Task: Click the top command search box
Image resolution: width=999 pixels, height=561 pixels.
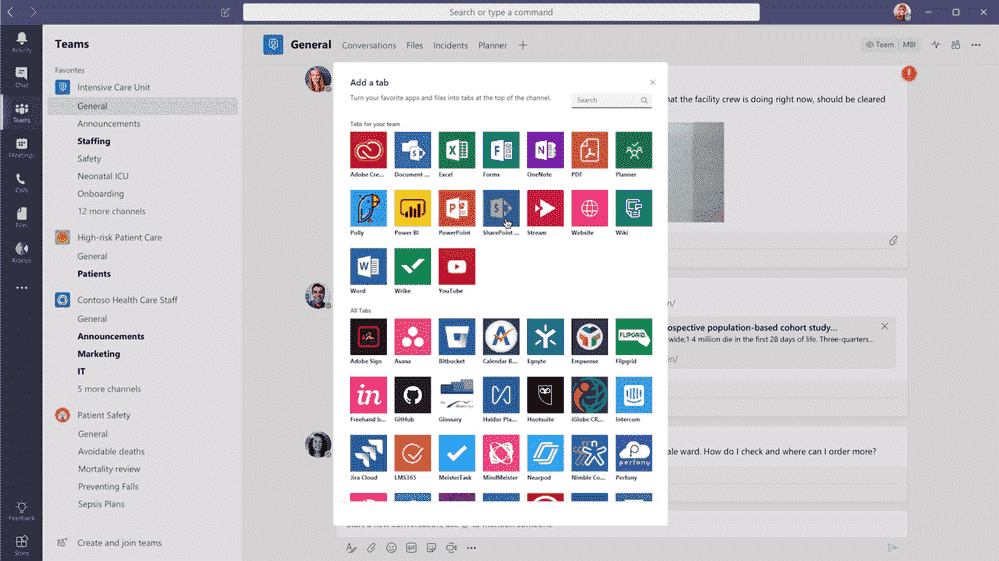Action: (501, 12)
